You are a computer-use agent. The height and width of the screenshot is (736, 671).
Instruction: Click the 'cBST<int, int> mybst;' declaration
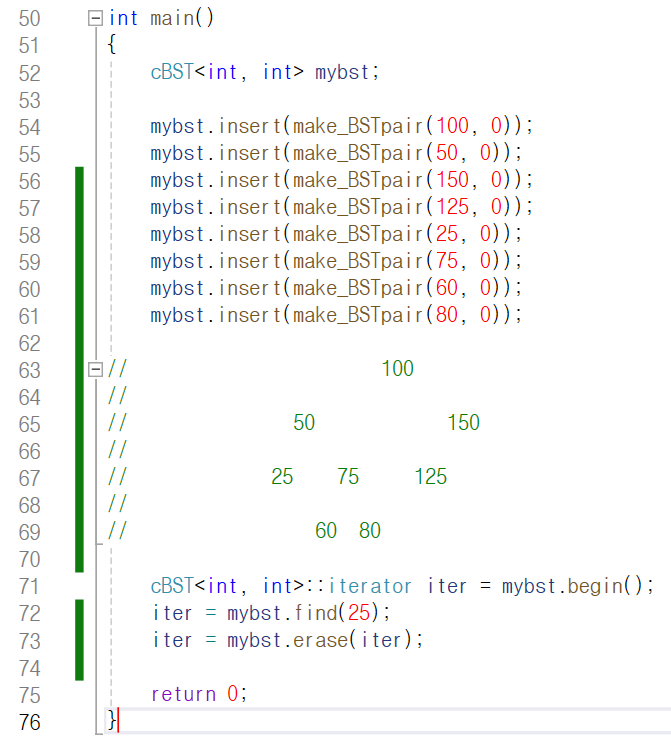click(x=265, y=72)
